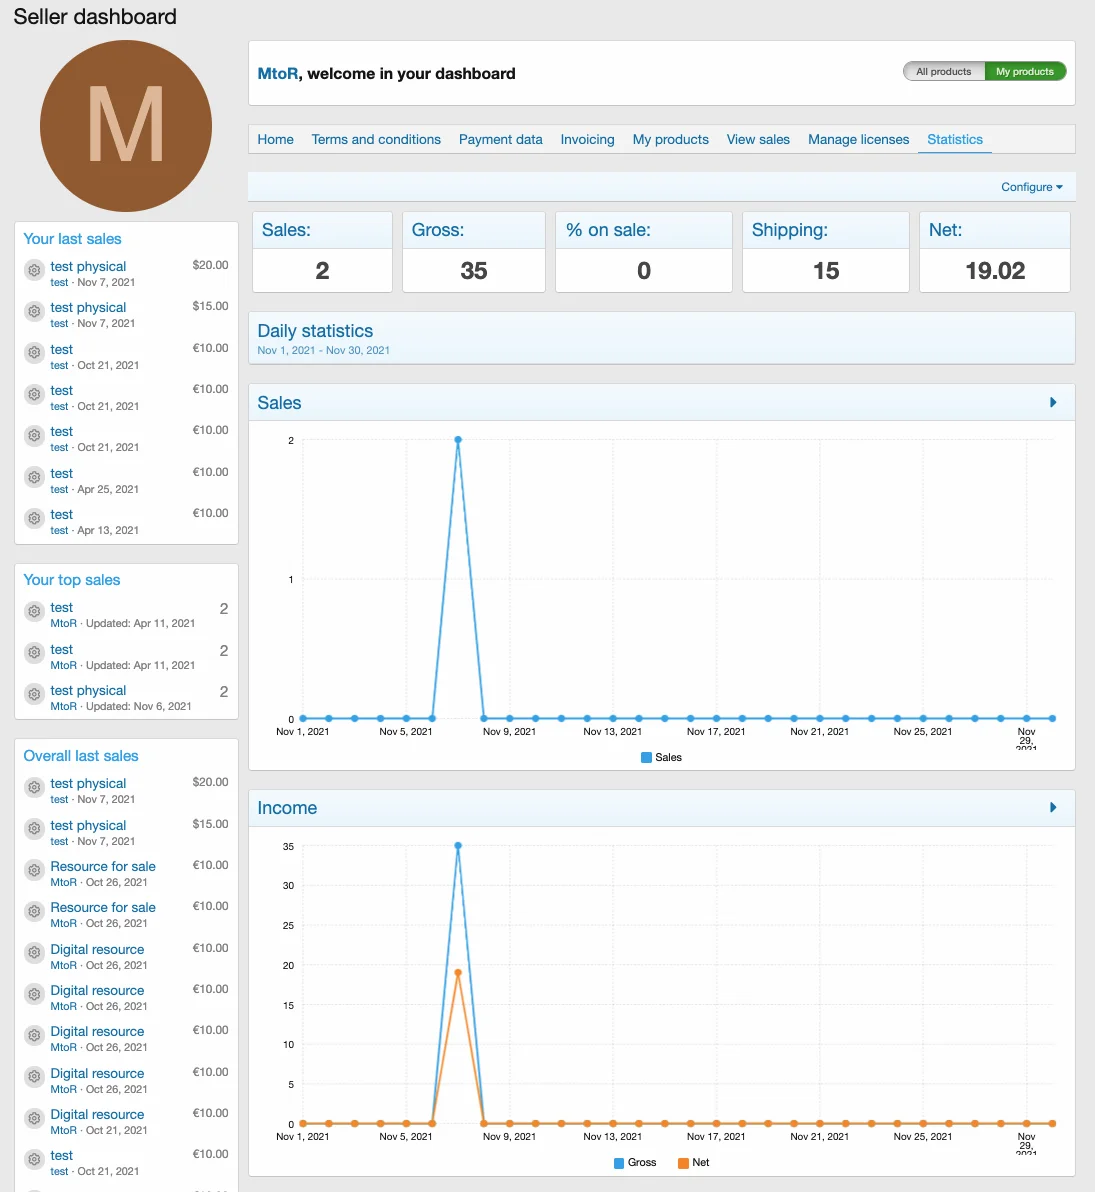Click the gear icon beside test sale from Apr 13, 2021

[x=34, y=518]
